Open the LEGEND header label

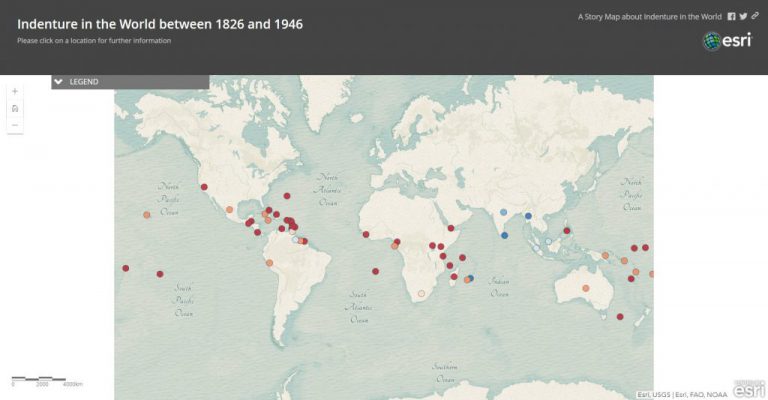point(84,82)
